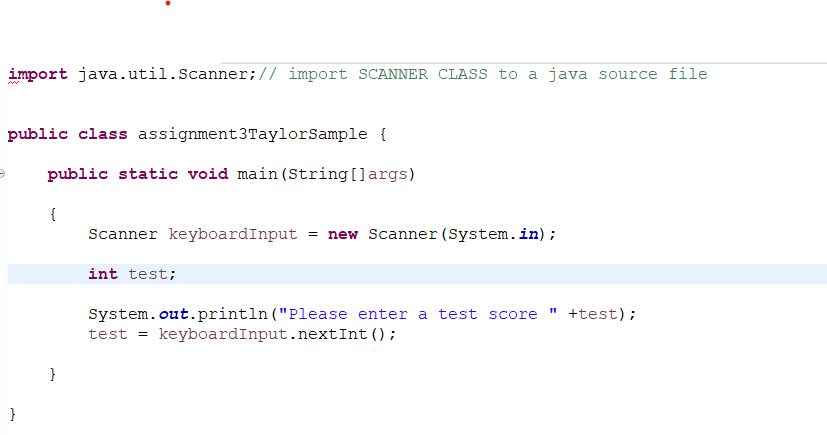Click 'main(String[]args)' method signature
This screenshot has width=827, height=435.
[x=326, y=175]
